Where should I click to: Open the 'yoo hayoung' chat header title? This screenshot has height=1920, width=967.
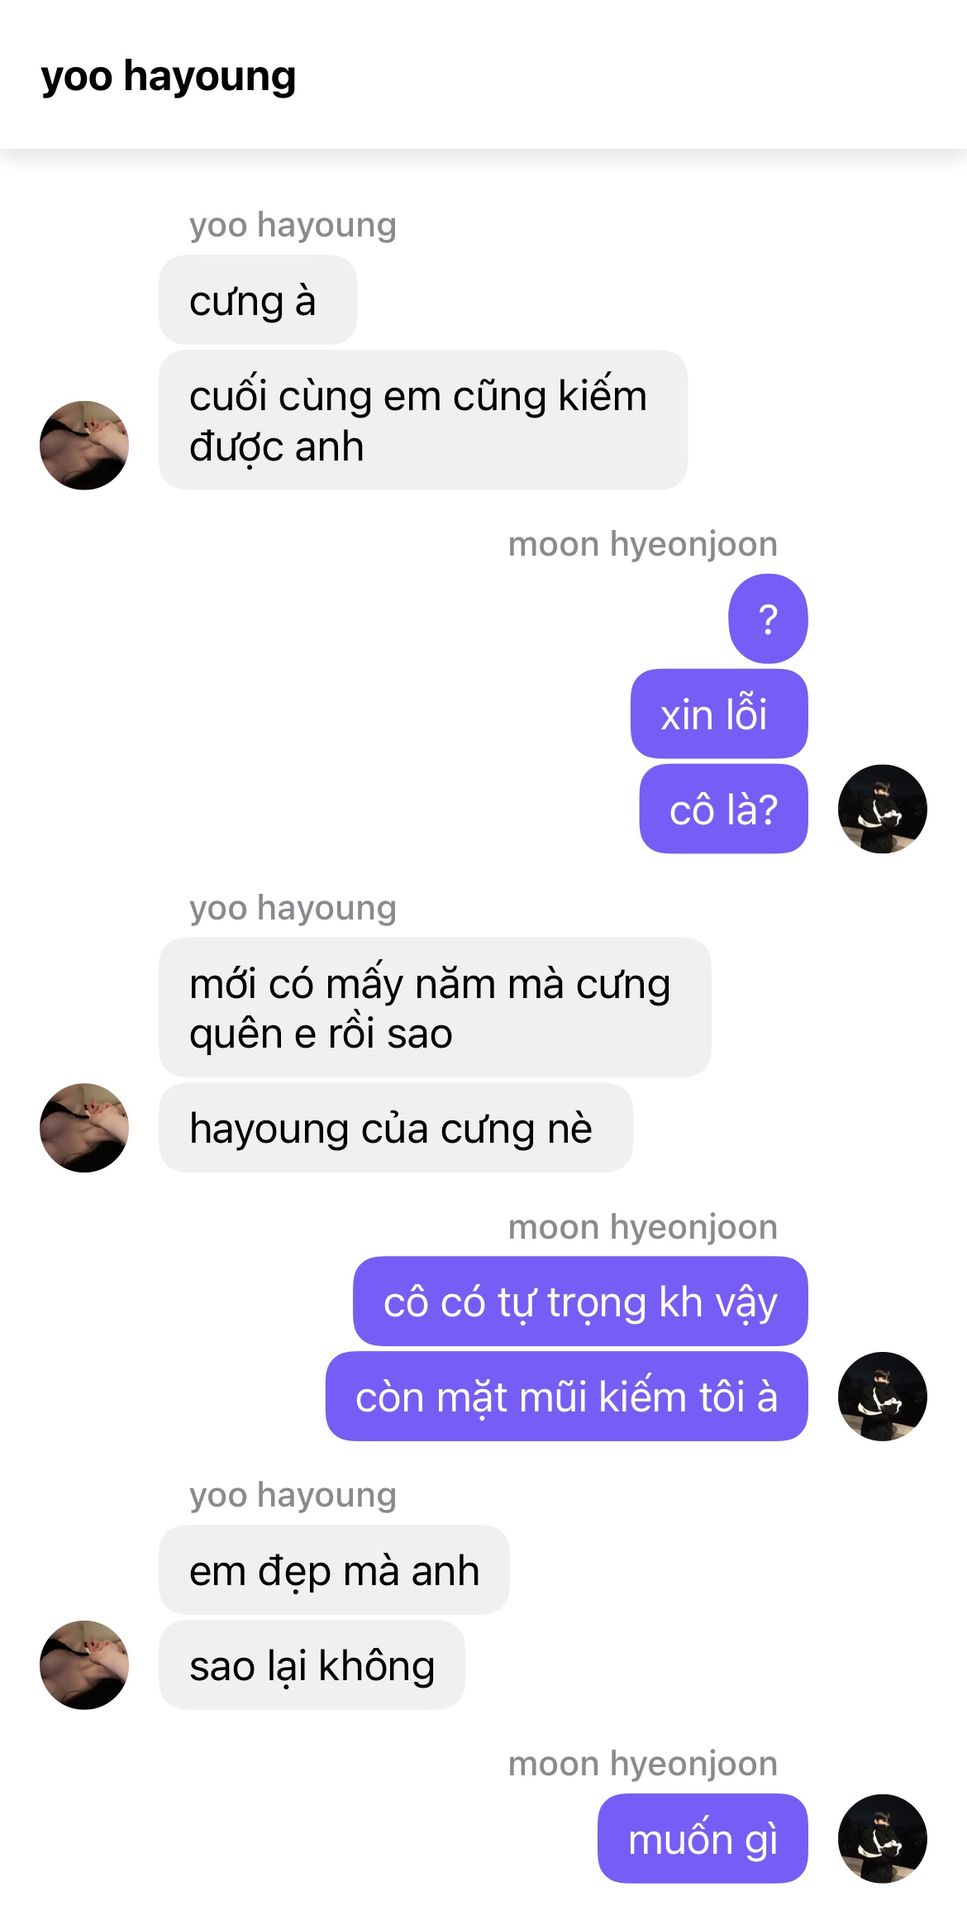(x=168, y=77)
